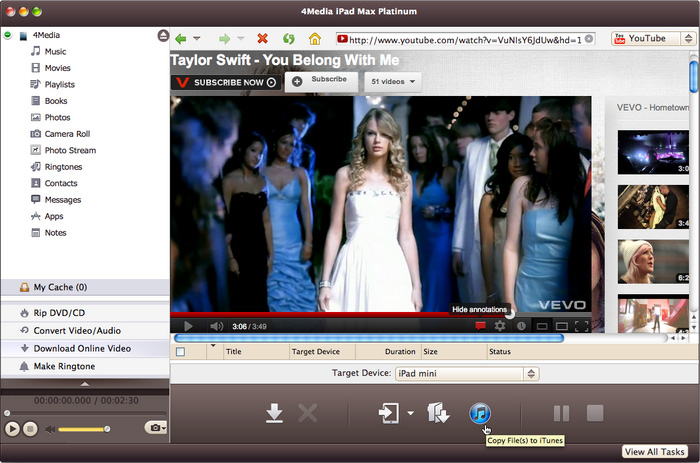Click the View All Tasks button
Screen dimensions: 700x463
point(655,452)
